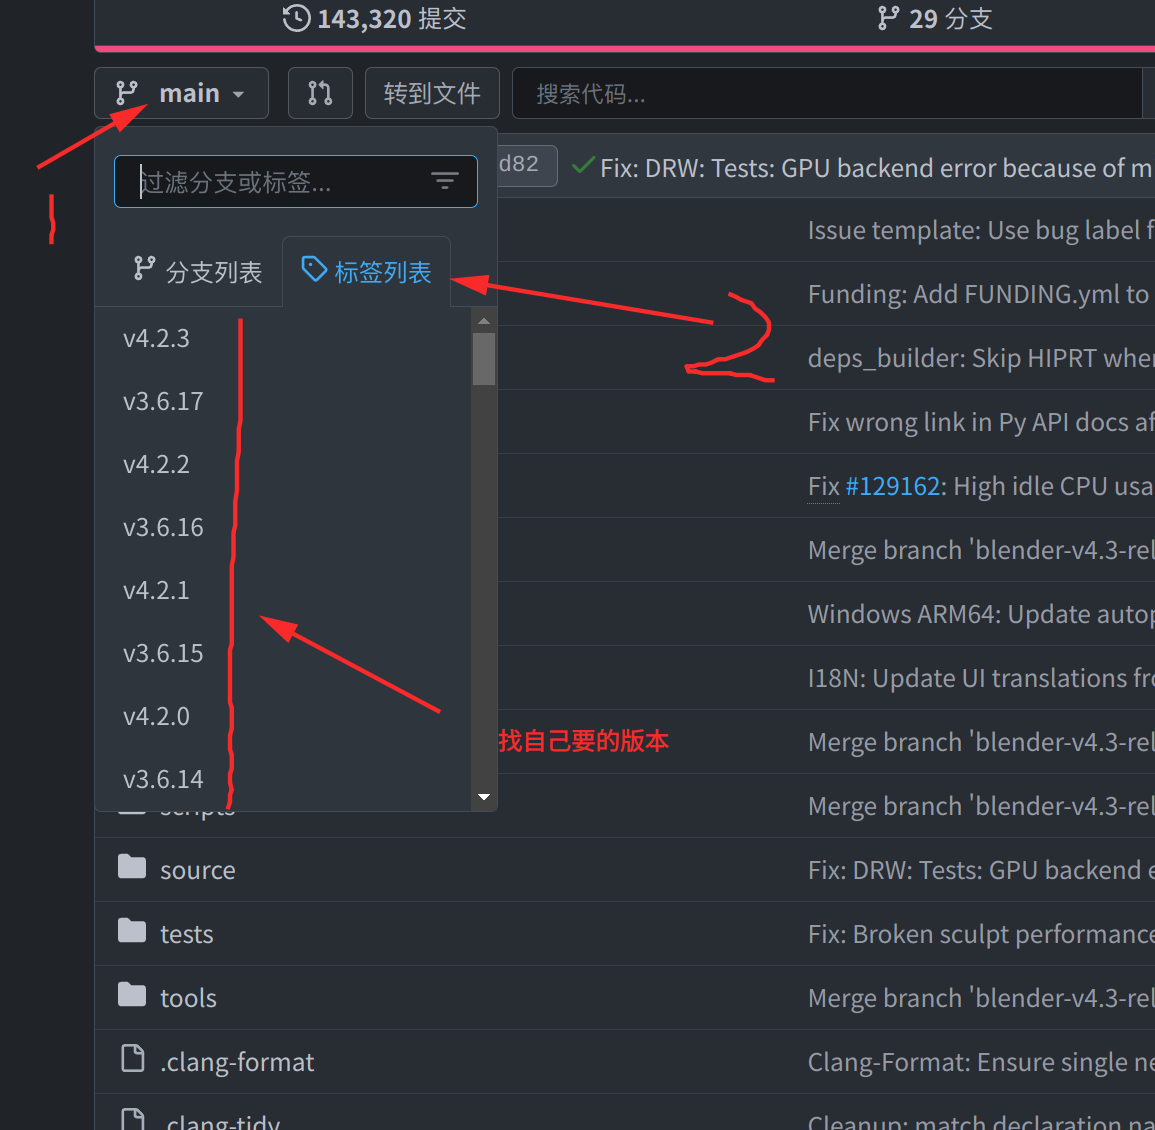1155x1130 pixels.
Task: Click the compare pull-request icon button
Action: [x=320, y=93]
